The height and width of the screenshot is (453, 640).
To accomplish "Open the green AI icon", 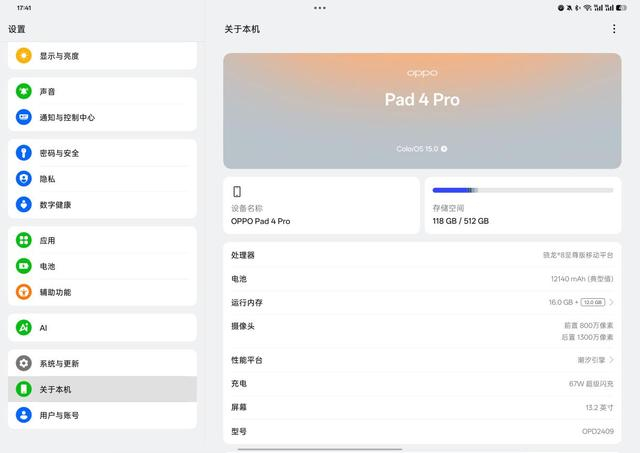I will click(x=24, y=327).
